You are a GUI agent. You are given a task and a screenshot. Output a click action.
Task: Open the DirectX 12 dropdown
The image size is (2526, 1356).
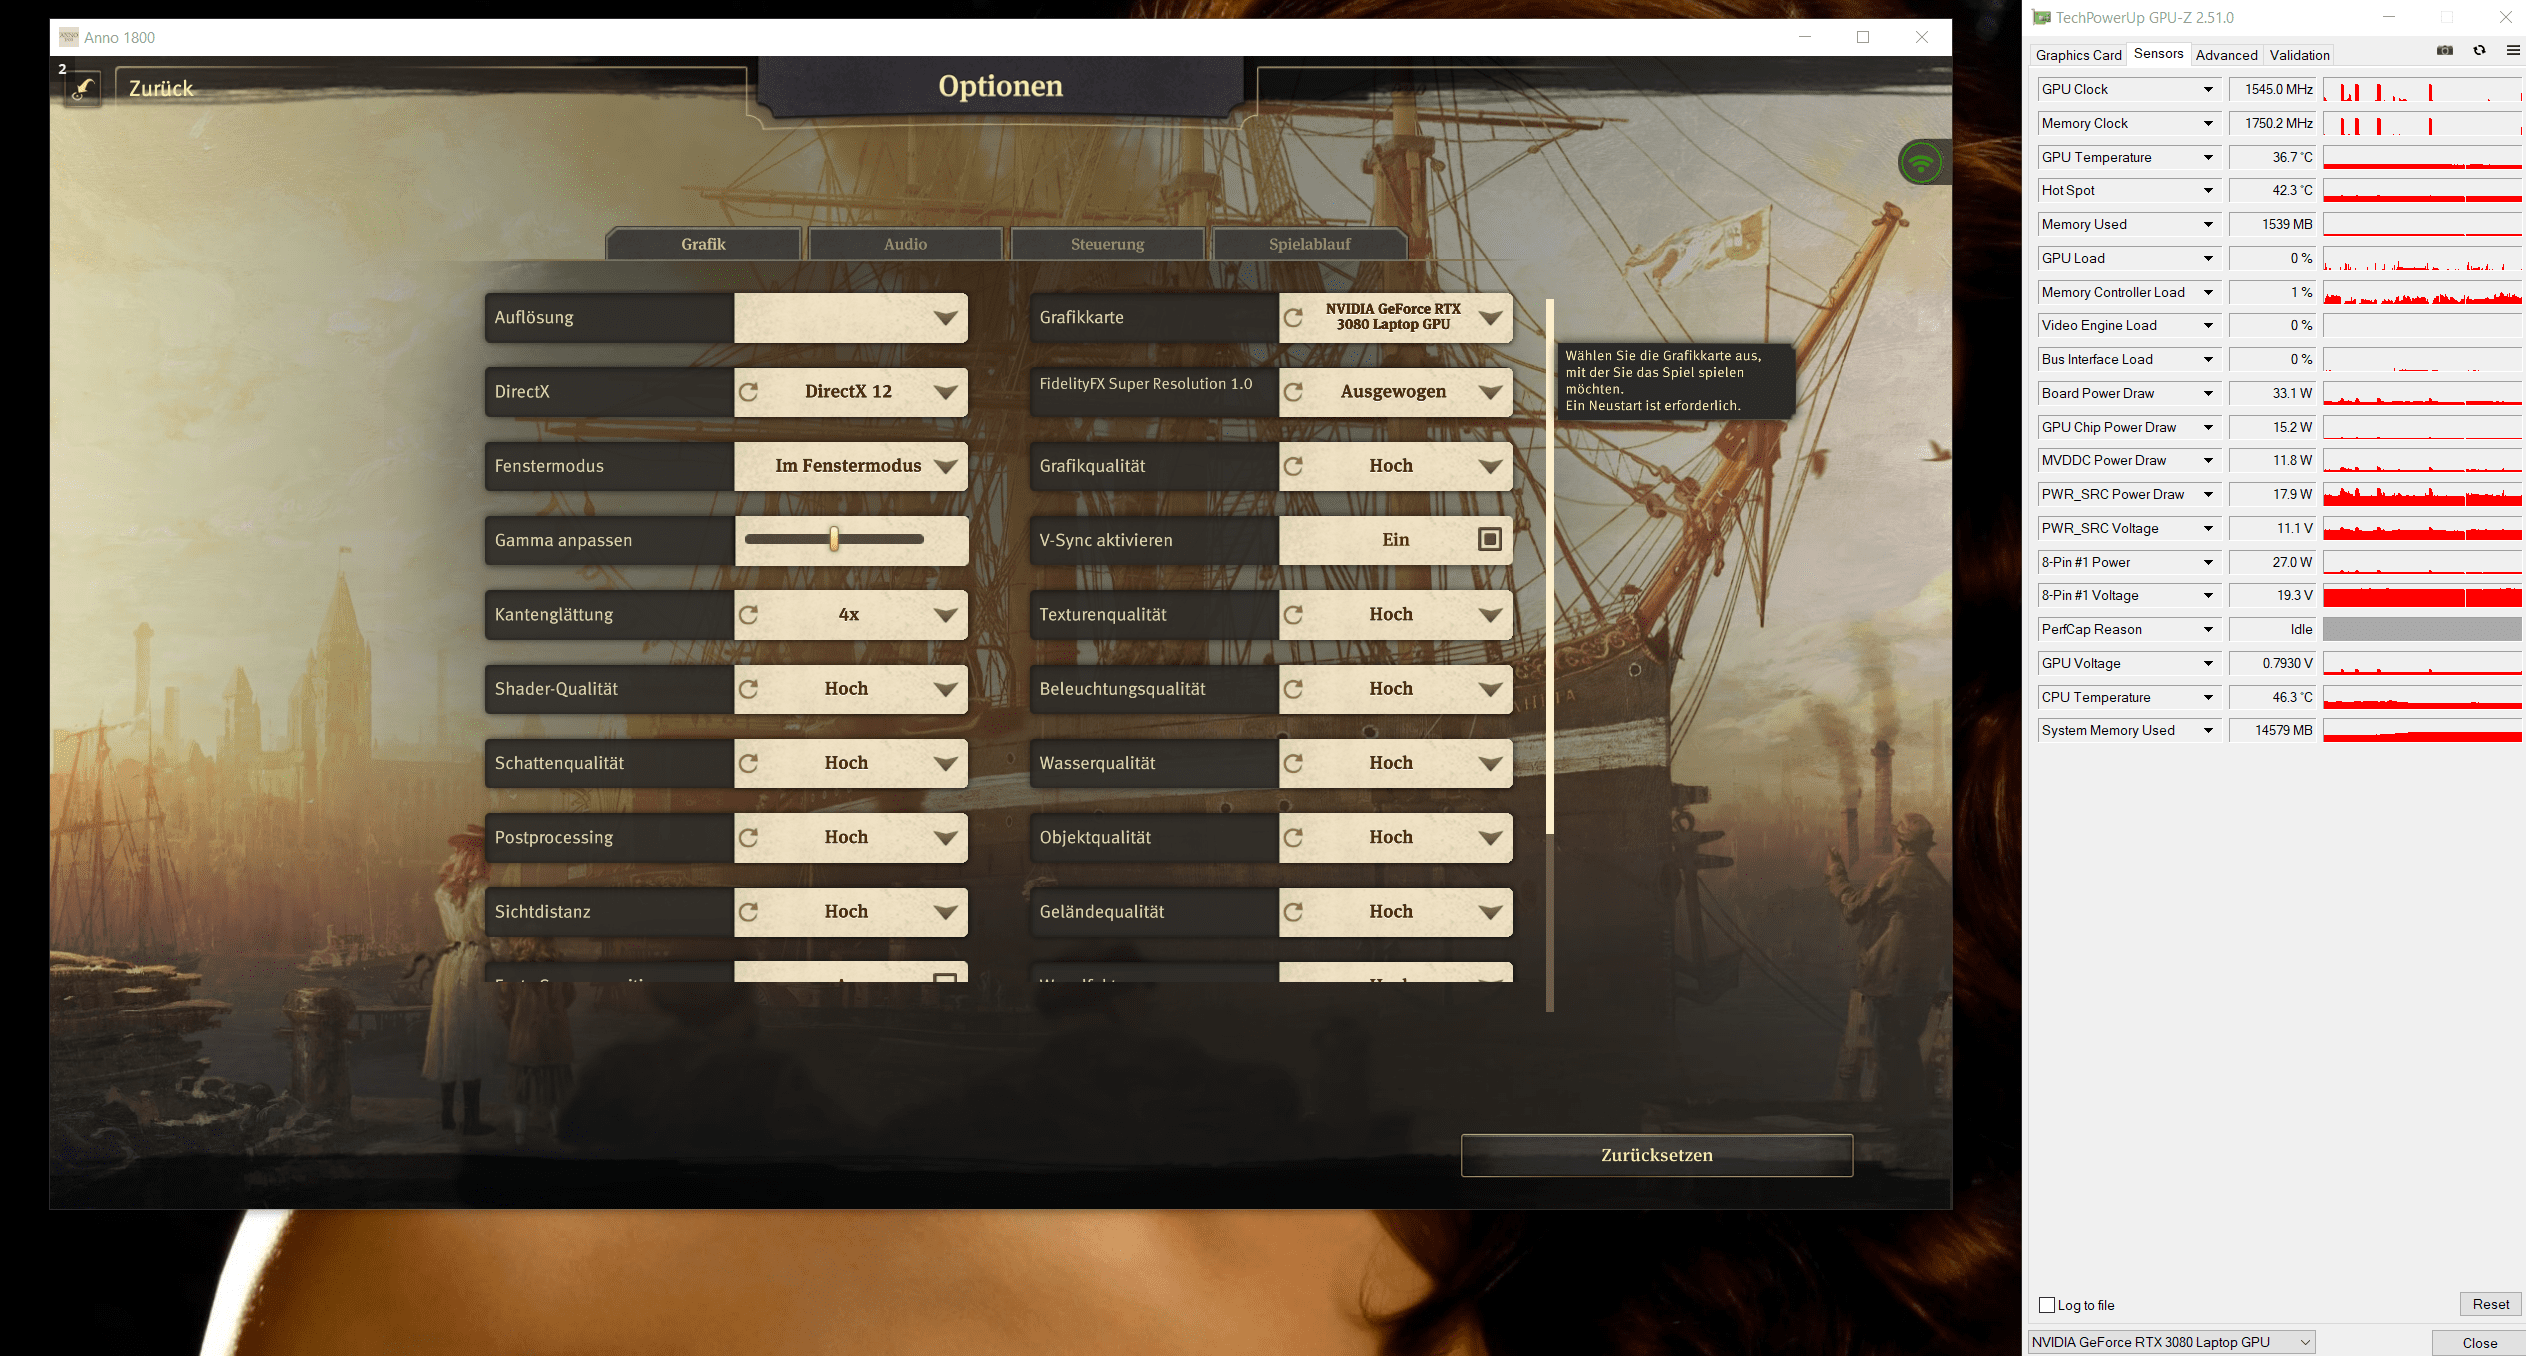851,392
